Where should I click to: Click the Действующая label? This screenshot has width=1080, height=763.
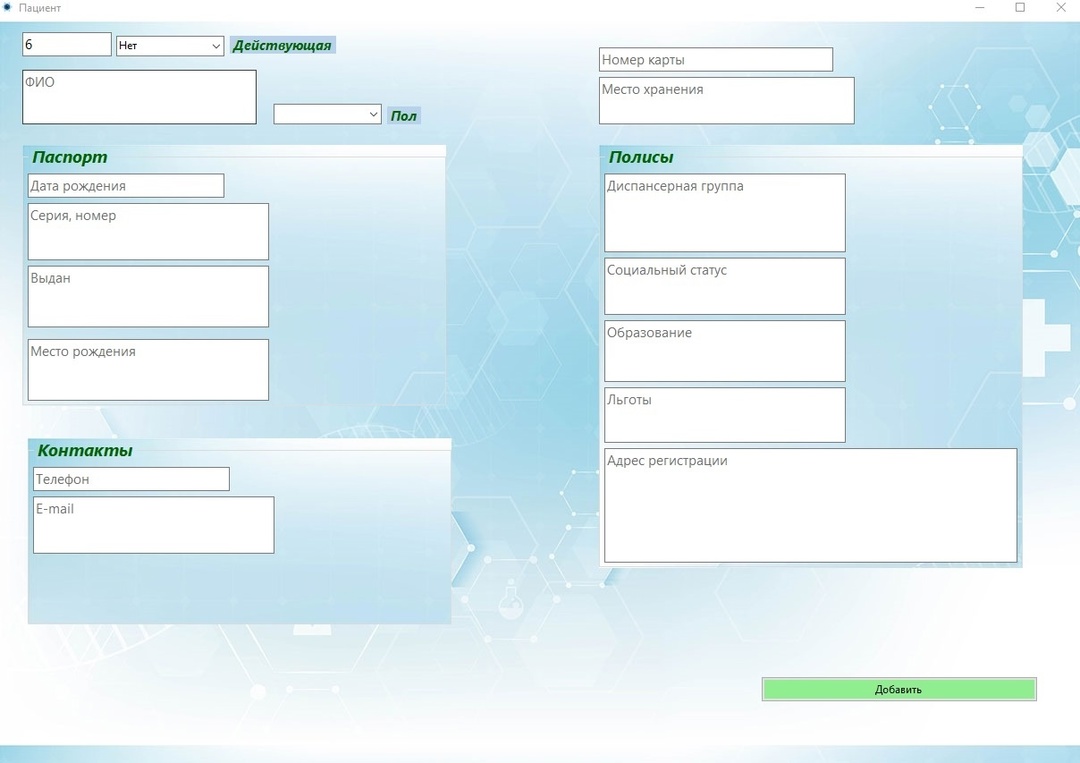point(282,45)
